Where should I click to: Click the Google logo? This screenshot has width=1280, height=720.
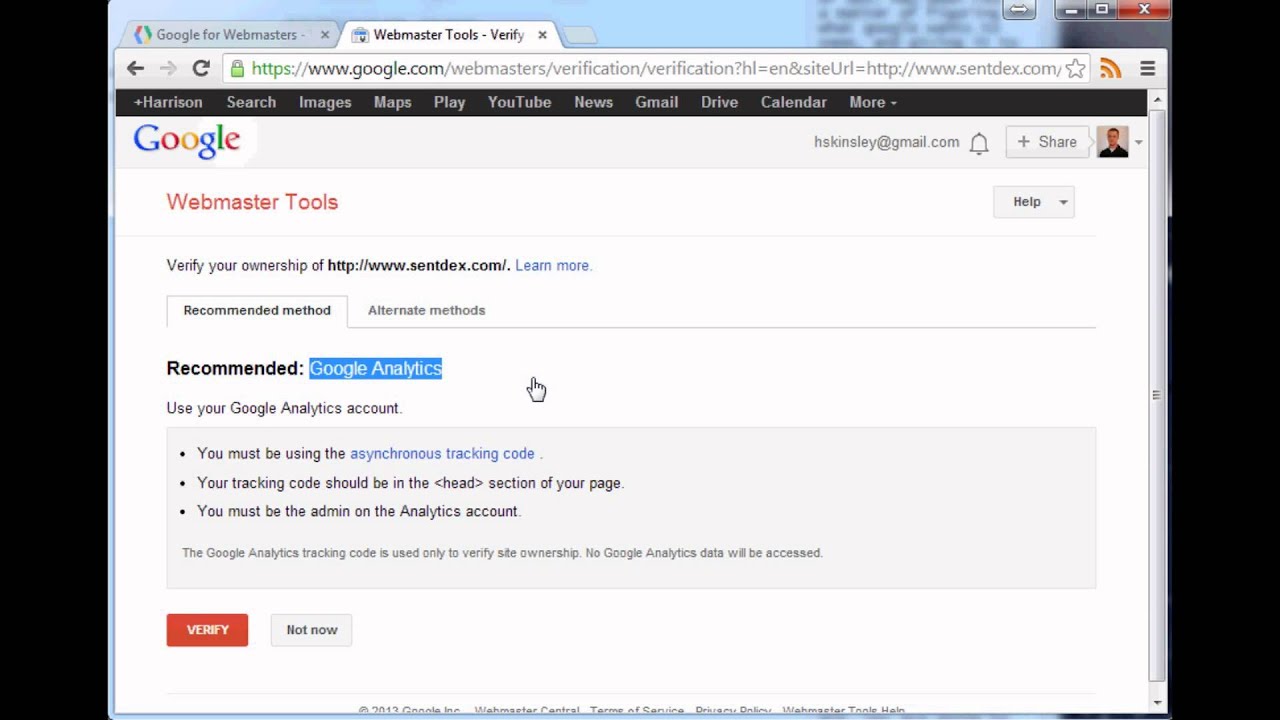[x=187, y=141]
